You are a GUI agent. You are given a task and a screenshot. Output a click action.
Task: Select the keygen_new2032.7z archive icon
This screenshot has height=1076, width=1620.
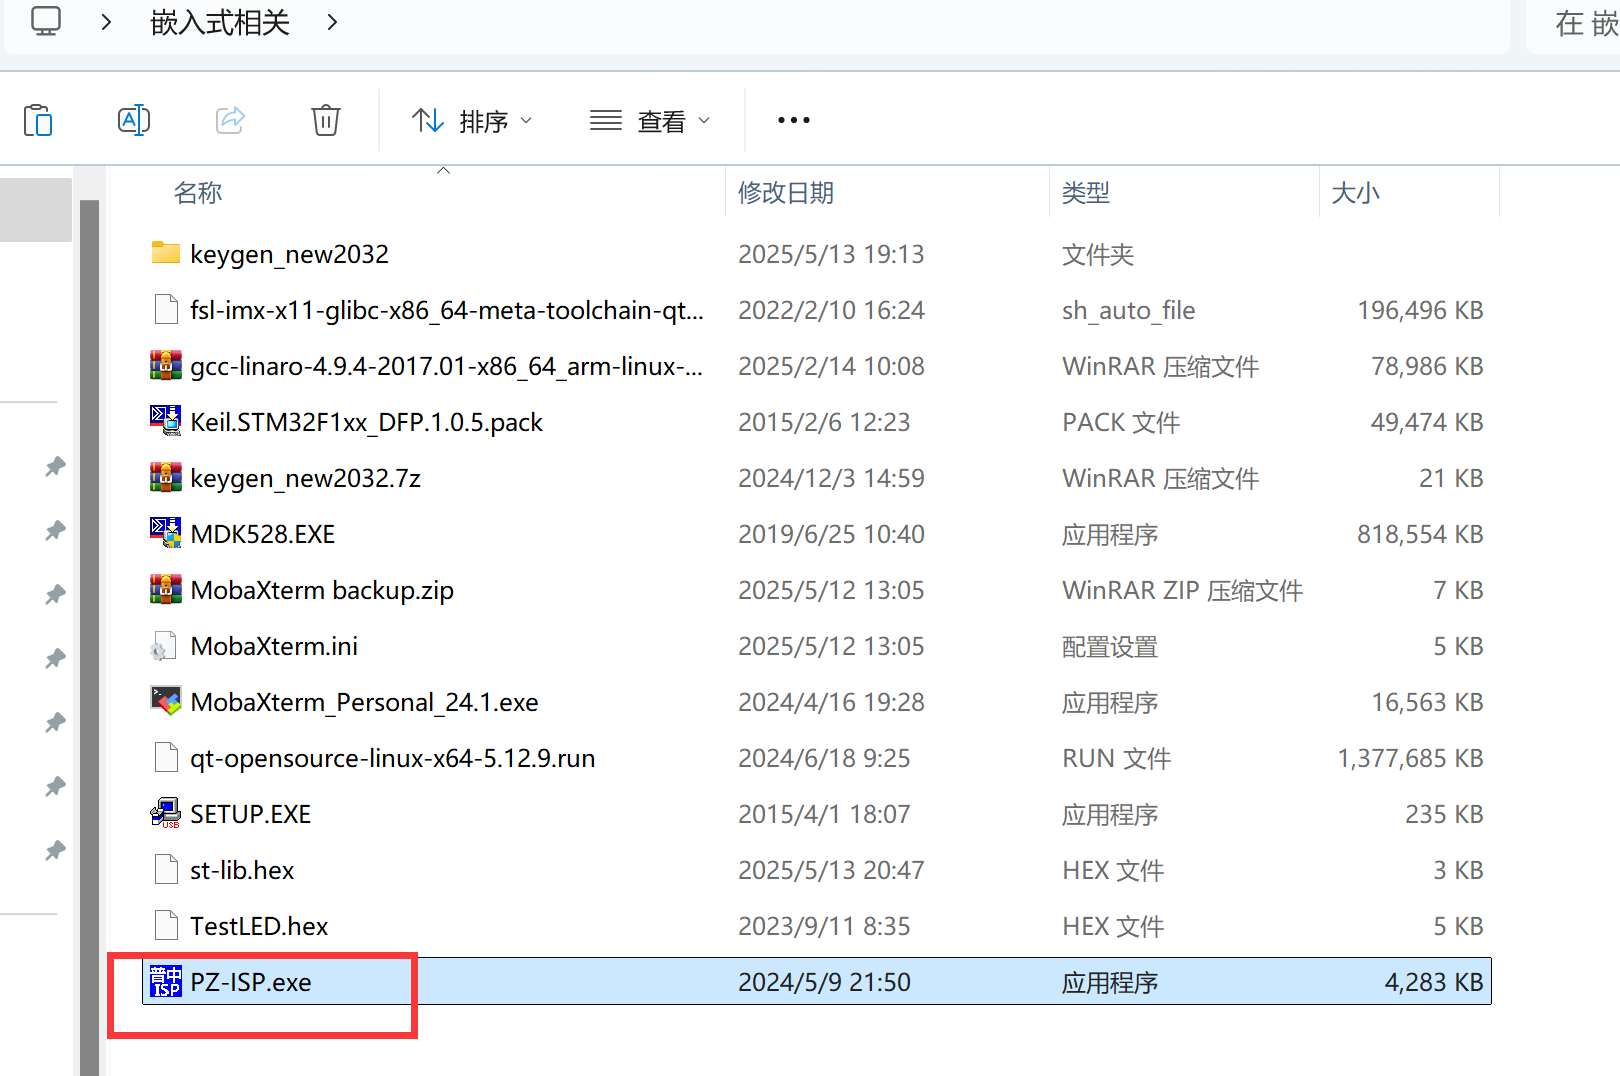(x=166, y=478)
